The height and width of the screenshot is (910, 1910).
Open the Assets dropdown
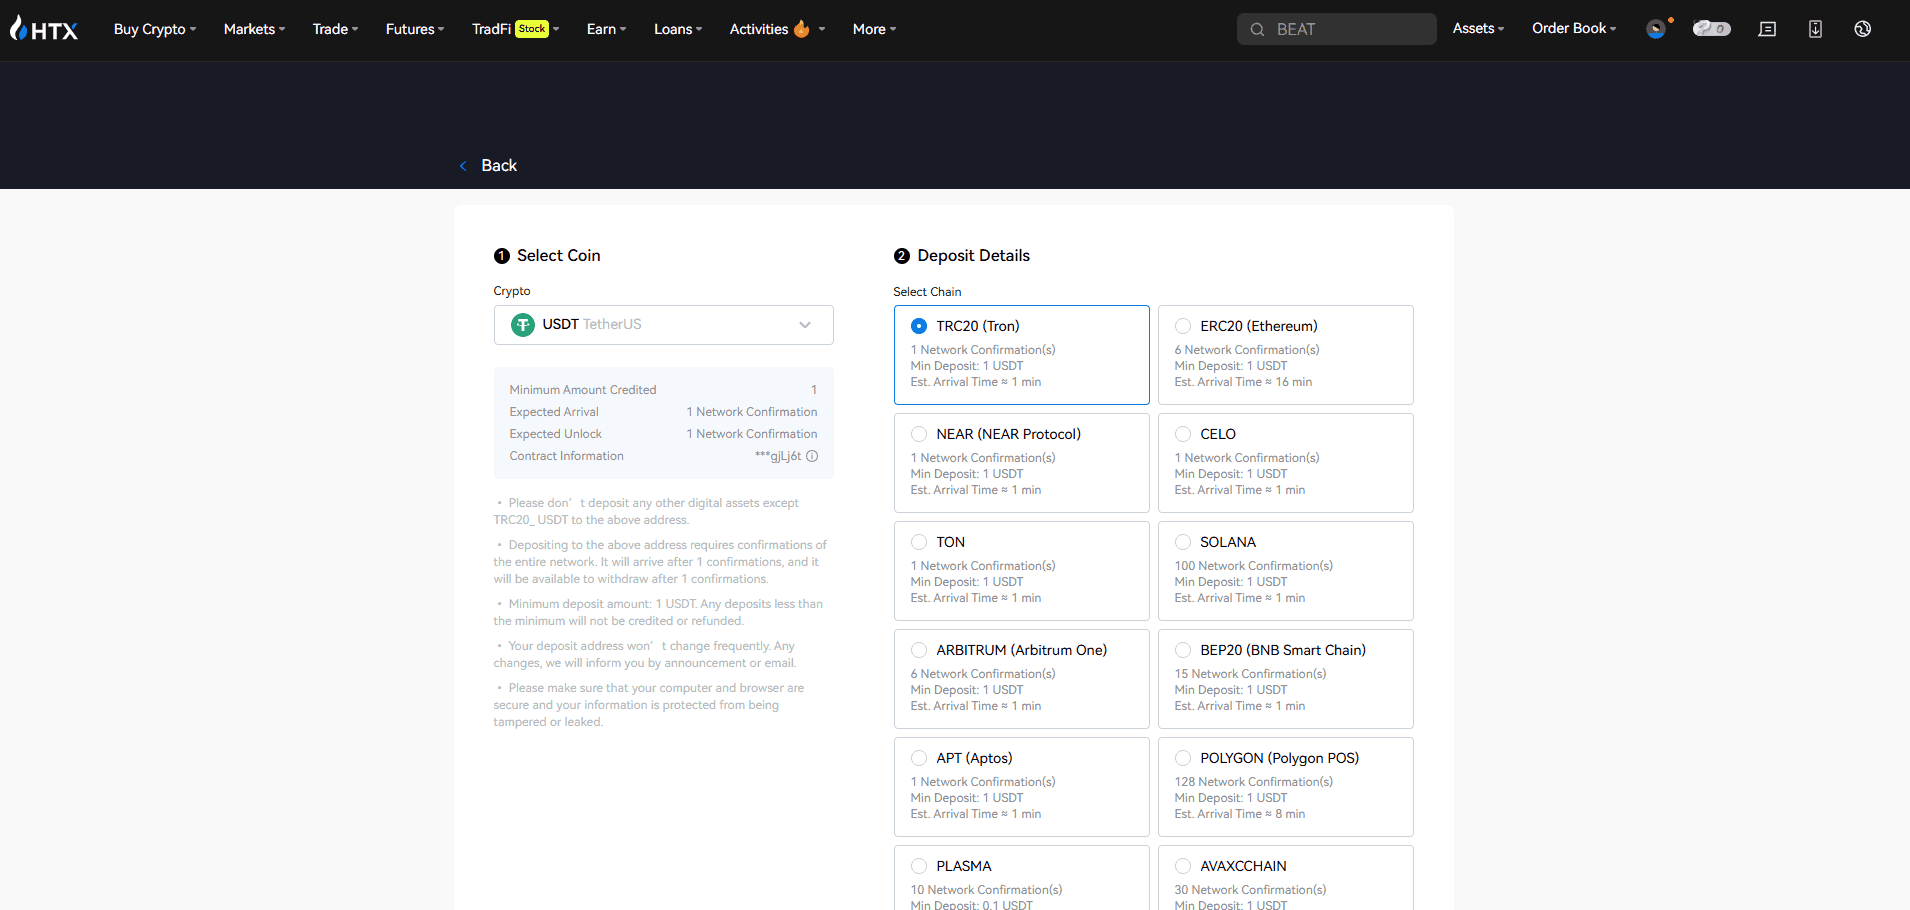pos(1478,28)
